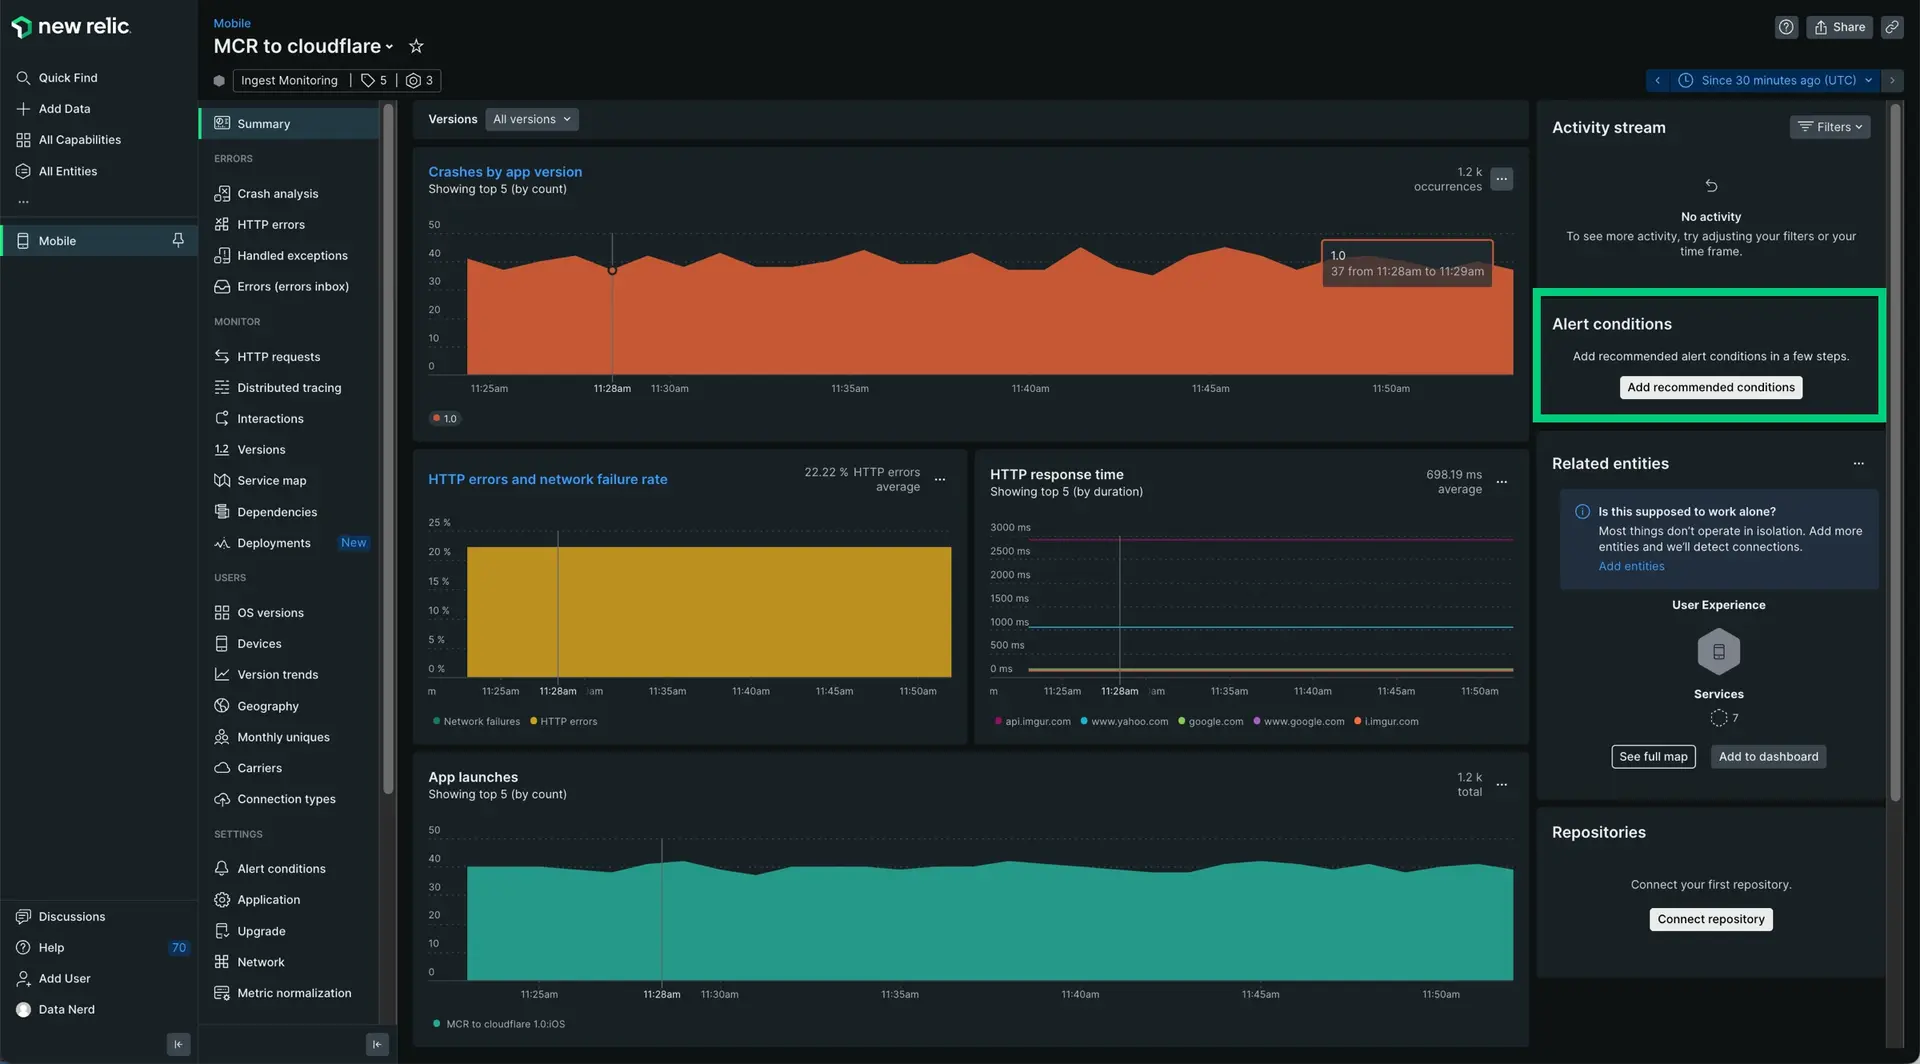The width and height of the screenshot is (1920, 1064).
Task: Select HTTP errors from the Errors section
Action: (x=271, y=224)
